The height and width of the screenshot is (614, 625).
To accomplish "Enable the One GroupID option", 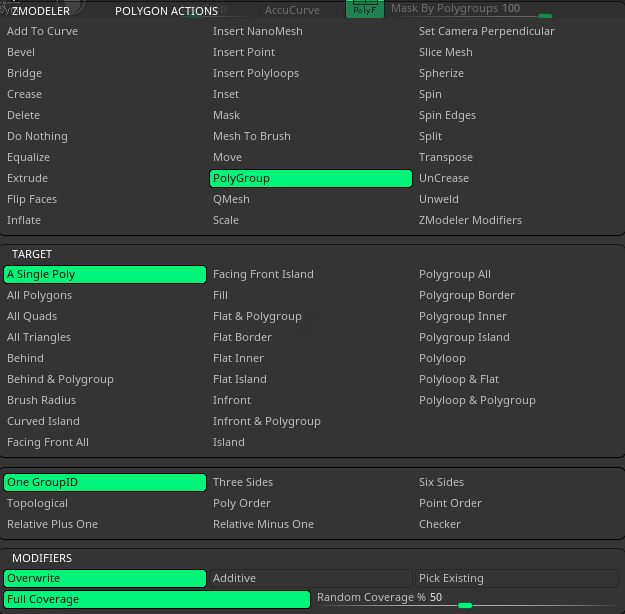I will coord(105,482).
